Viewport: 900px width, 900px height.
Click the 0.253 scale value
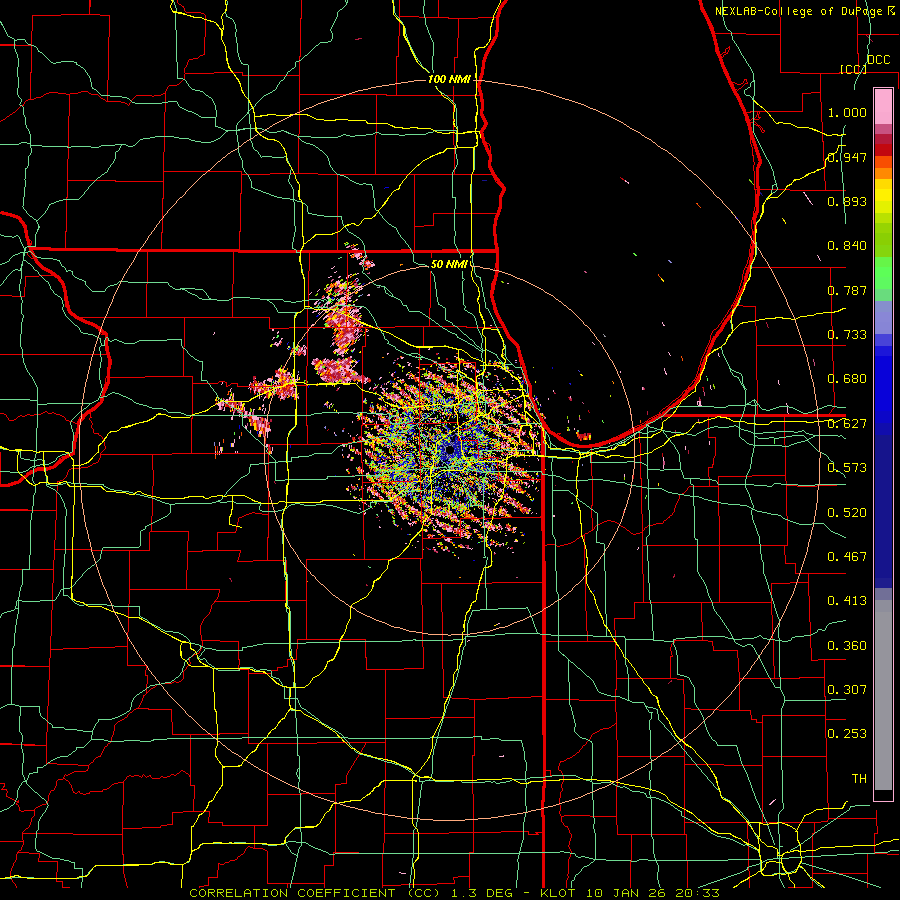point(847,734)
